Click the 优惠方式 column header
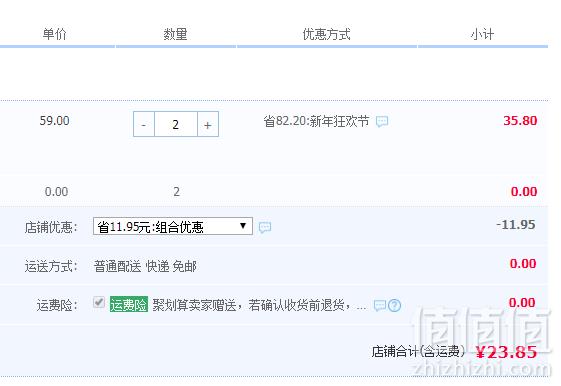 326,34
